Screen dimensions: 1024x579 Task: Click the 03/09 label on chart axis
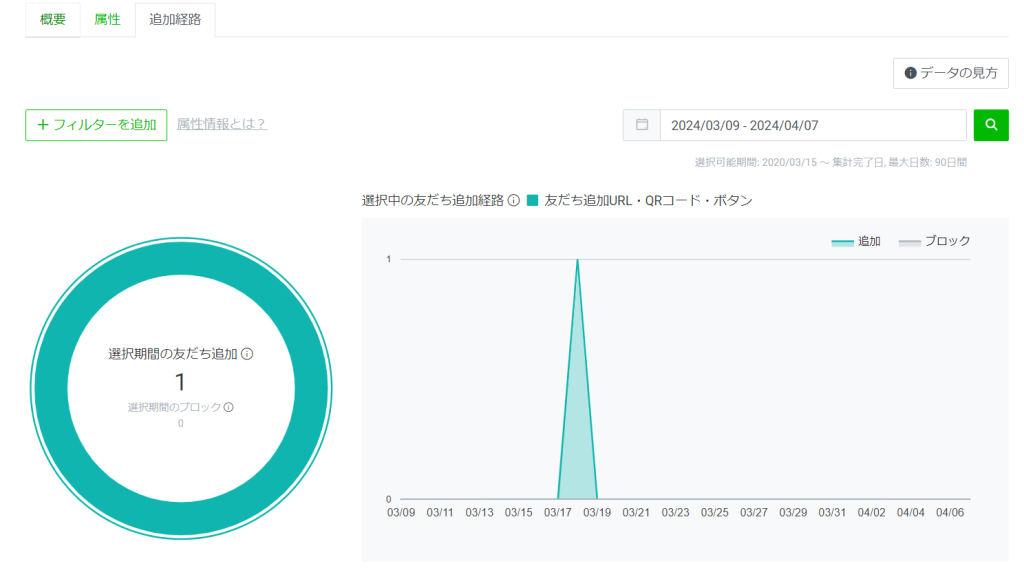point(401,513)
